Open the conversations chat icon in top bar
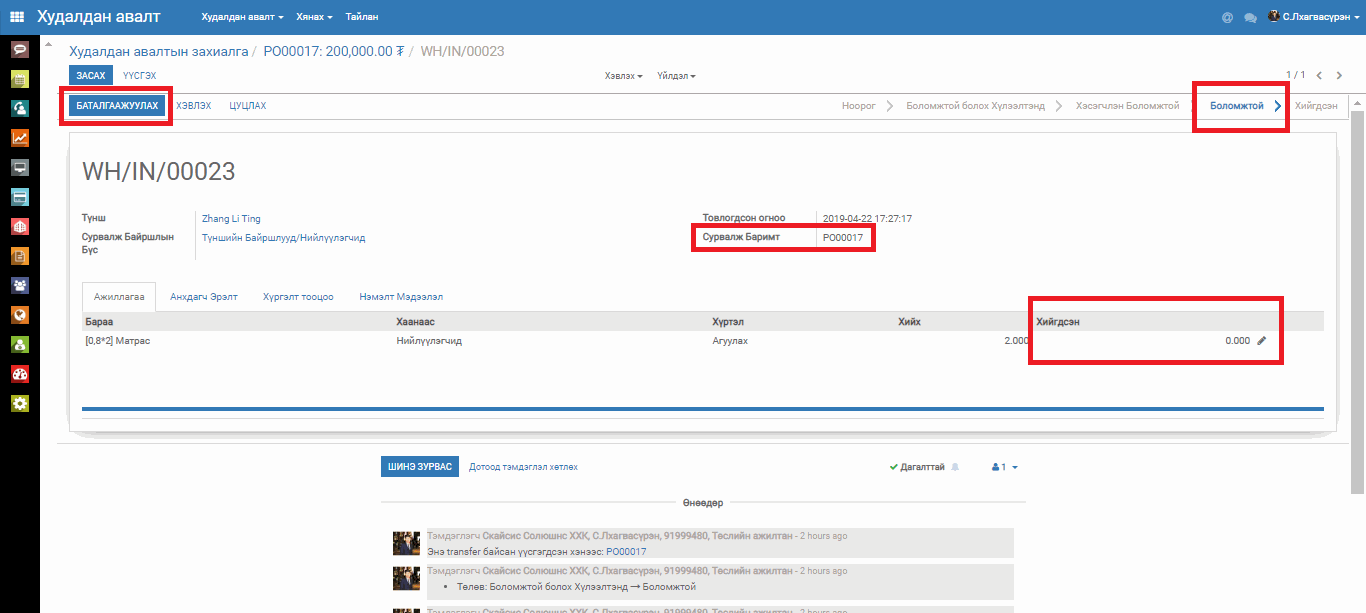 1250,18
